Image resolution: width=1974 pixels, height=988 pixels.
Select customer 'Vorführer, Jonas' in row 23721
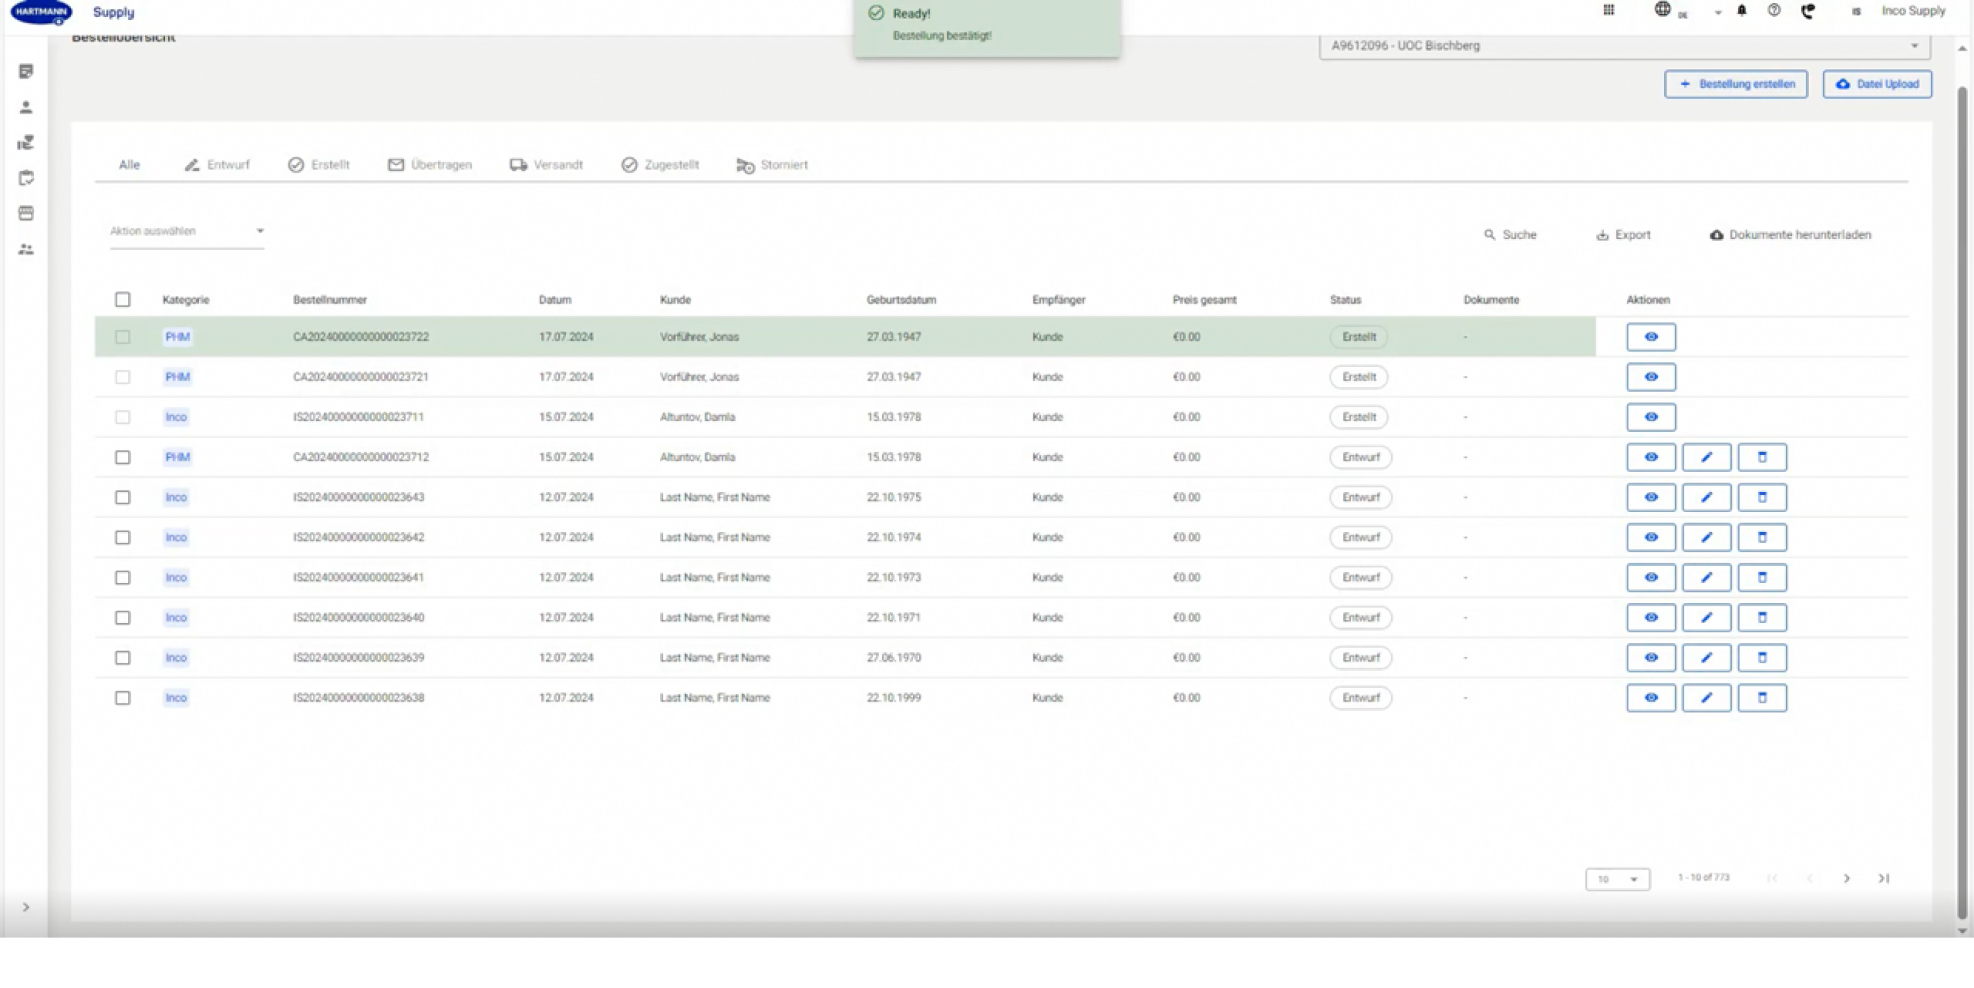point(699,377)
